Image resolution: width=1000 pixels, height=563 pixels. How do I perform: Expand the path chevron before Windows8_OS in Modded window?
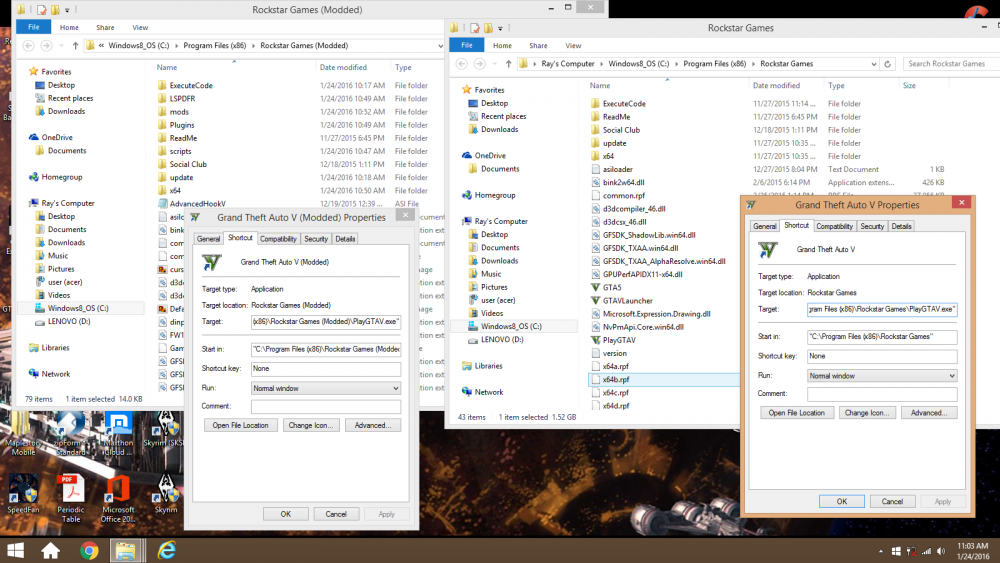(101, 45)
